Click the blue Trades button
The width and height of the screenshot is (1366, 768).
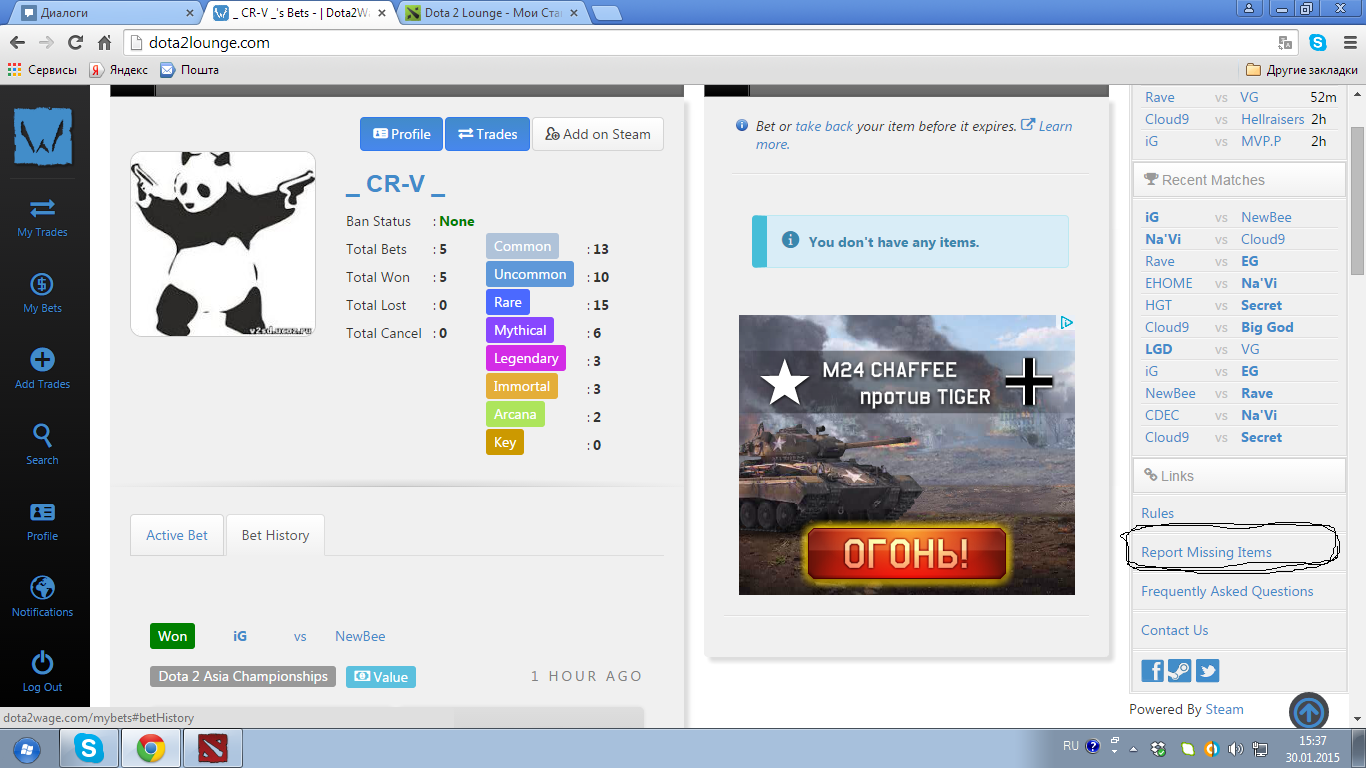[x=487, y=134]
